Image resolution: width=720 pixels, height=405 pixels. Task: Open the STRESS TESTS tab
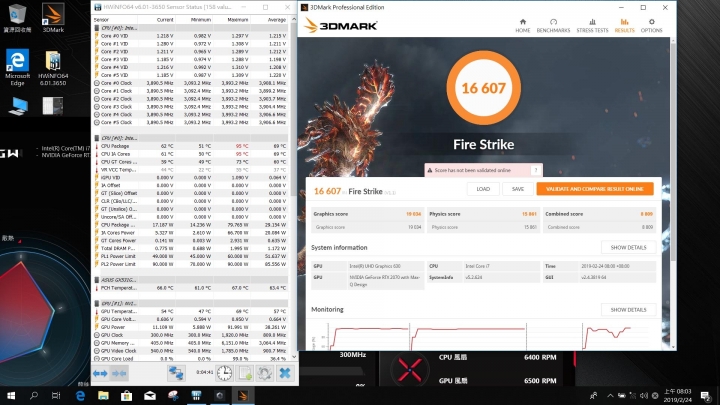(592, 26)
